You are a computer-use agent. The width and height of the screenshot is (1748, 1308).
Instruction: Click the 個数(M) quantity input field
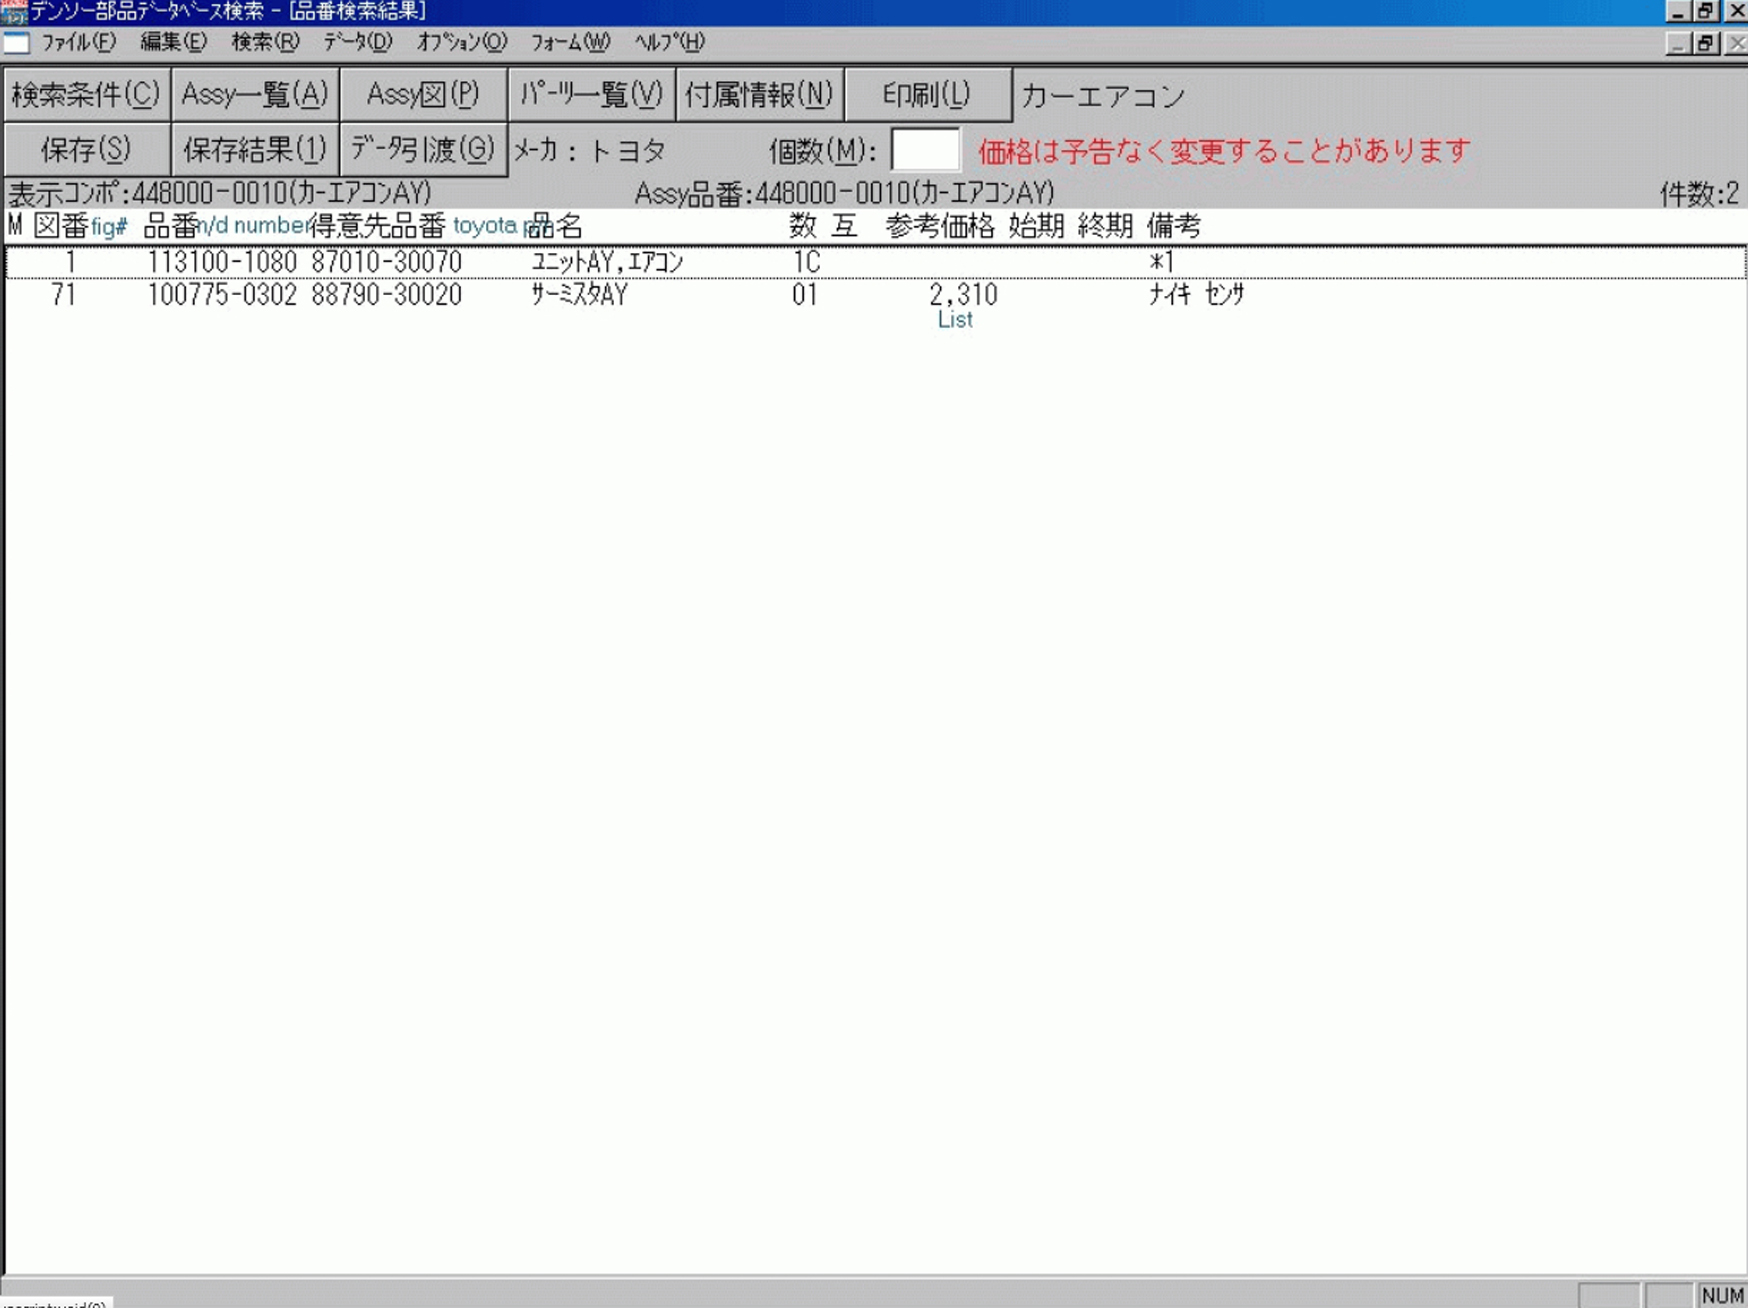(925, 151)
